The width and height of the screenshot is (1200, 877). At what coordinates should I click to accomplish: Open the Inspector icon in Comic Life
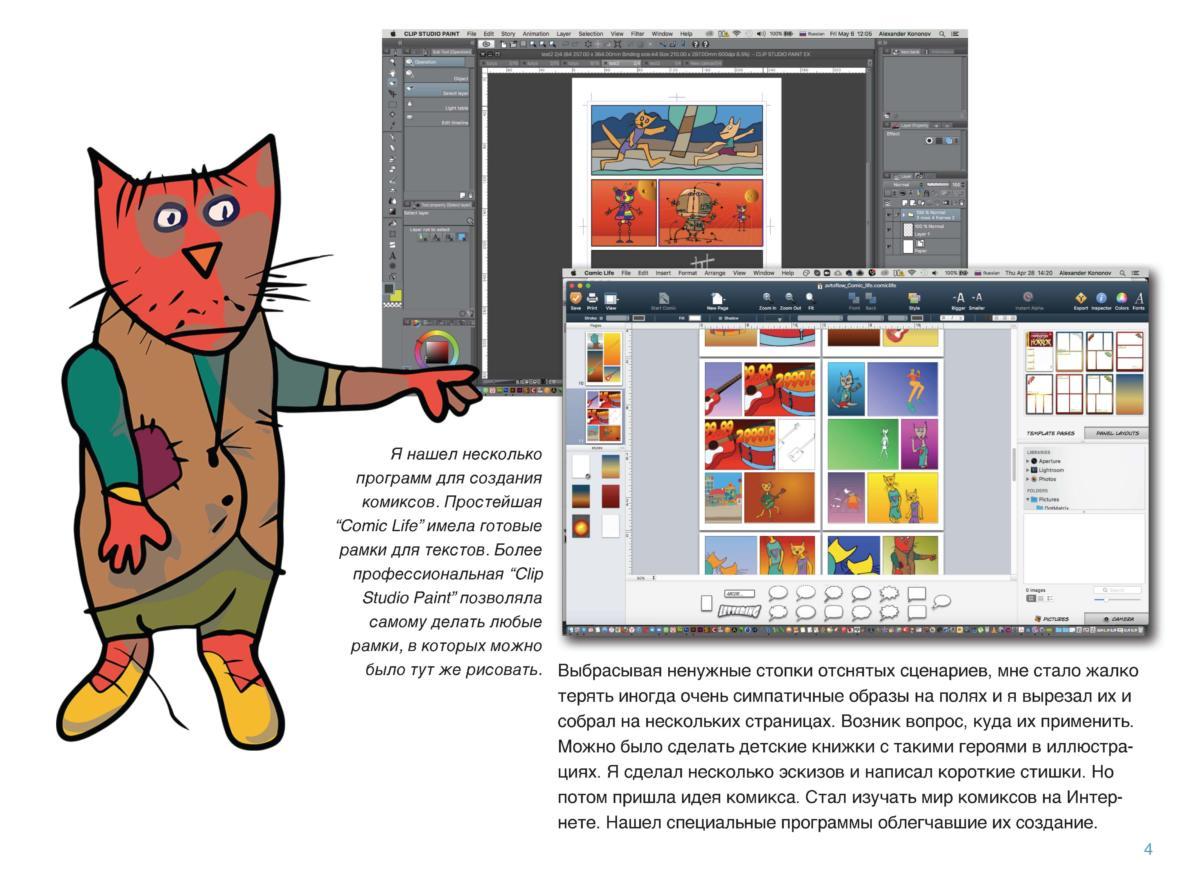tap(1101, 298)
